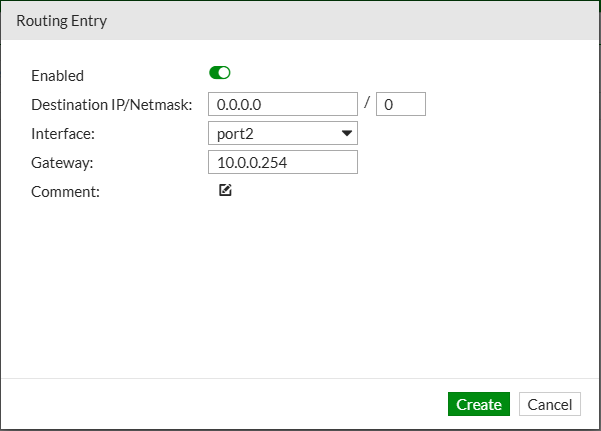Click the Create button

coord(479,404)
